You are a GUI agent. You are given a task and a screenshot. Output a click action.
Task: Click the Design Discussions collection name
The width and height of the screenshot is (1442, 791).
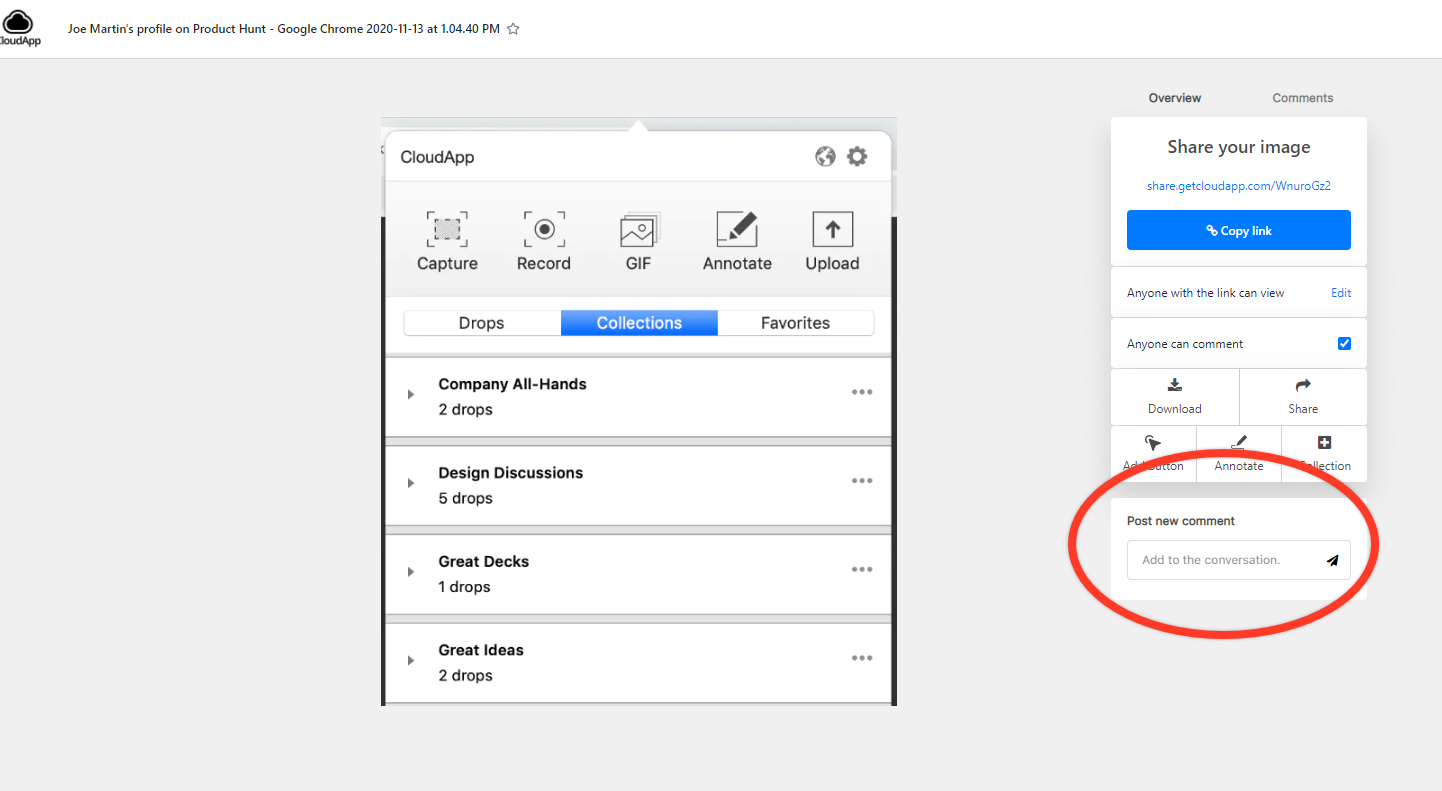[511, 473]
